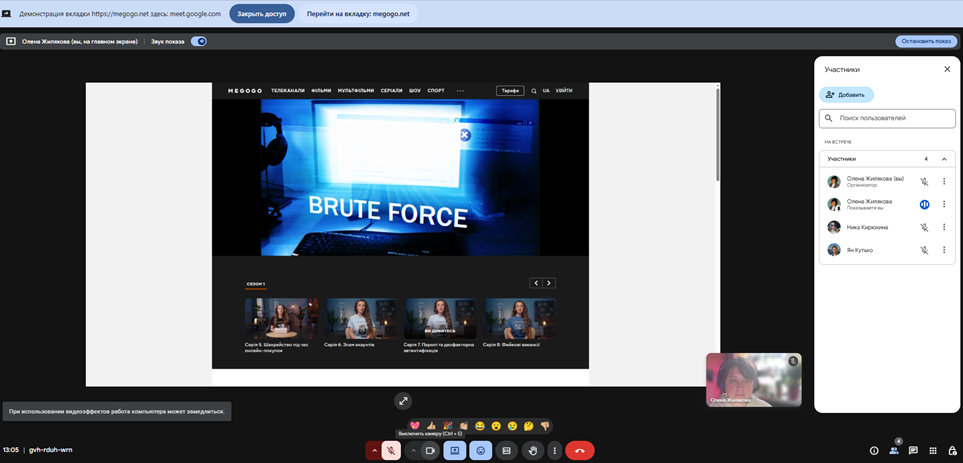The height and width of the screenshot is (463, 963).
Task: Click the 'Поиск пользователей' search field
Action: pos(886,118)
